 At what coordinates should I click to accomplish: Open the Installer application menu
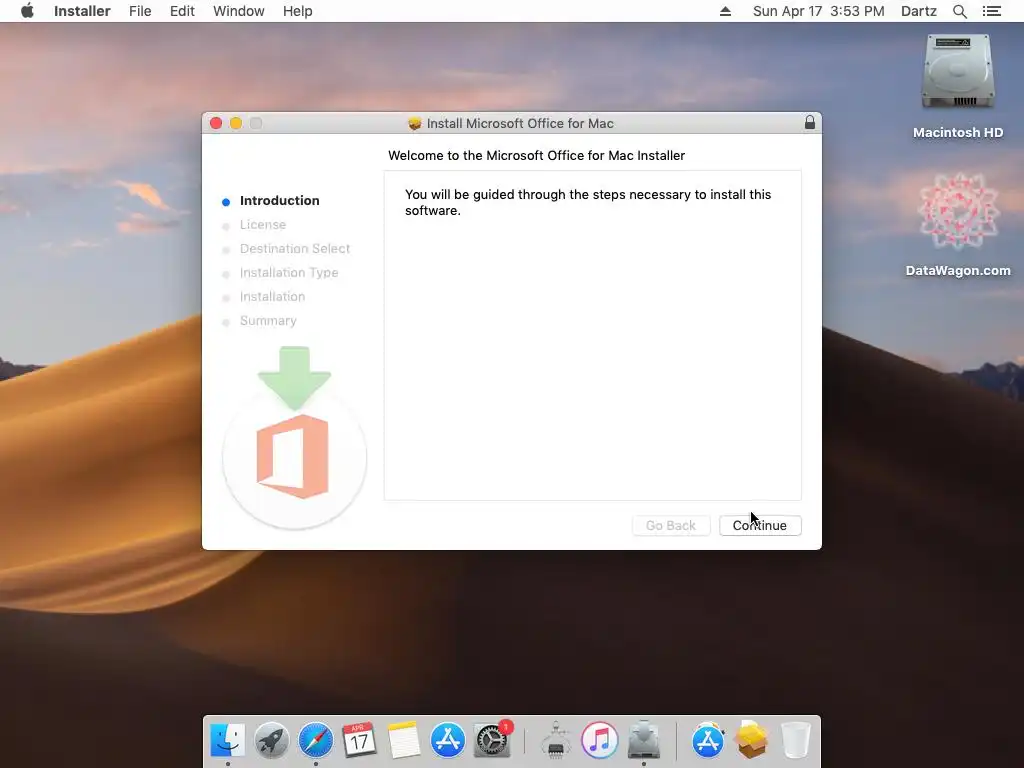click(82, 11)
